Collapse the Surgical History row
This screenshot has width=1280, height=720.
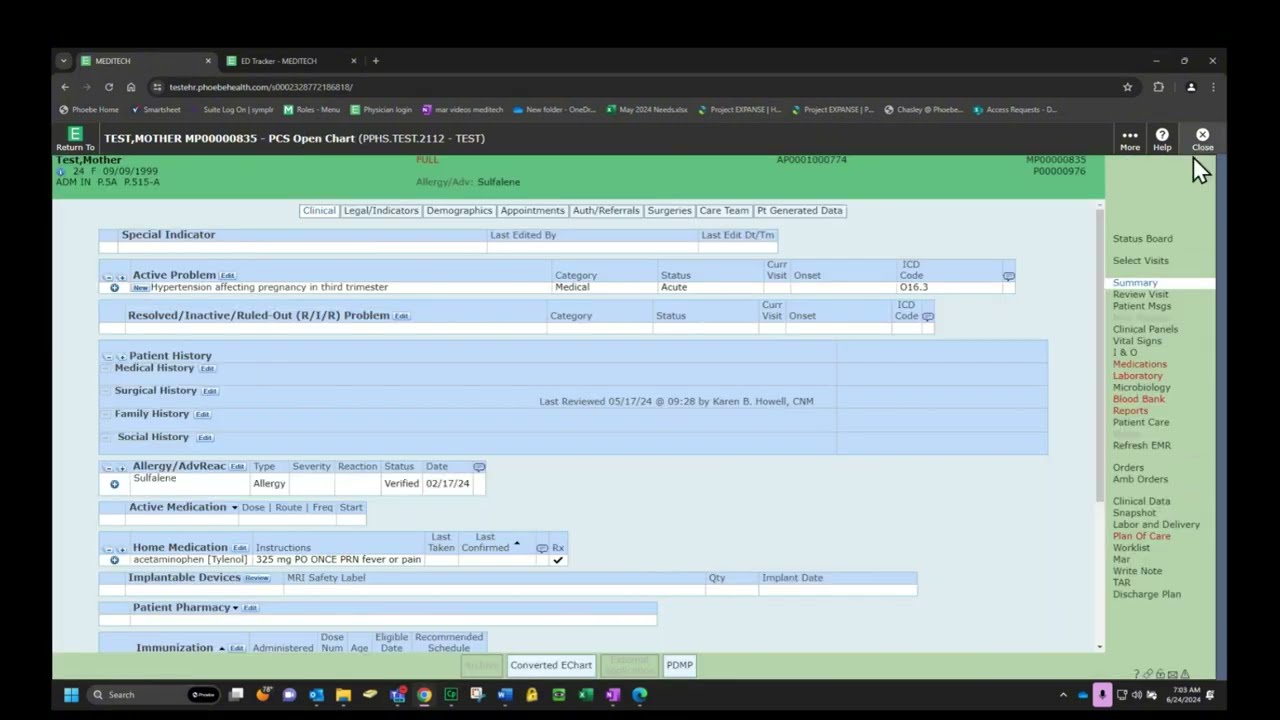pos(107,392)
